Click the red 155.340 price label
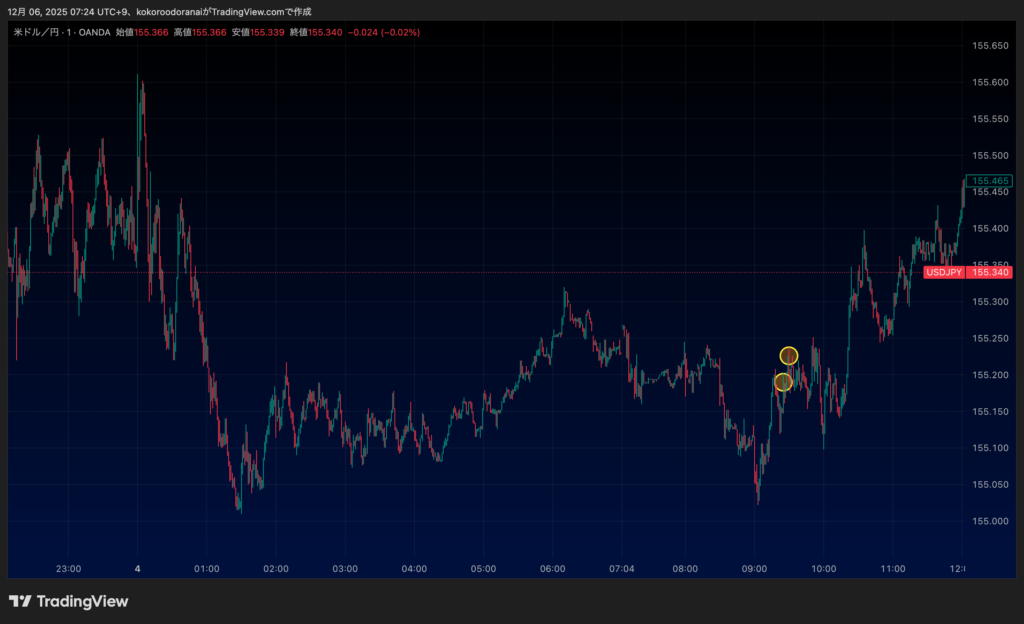 pos(991,272)
